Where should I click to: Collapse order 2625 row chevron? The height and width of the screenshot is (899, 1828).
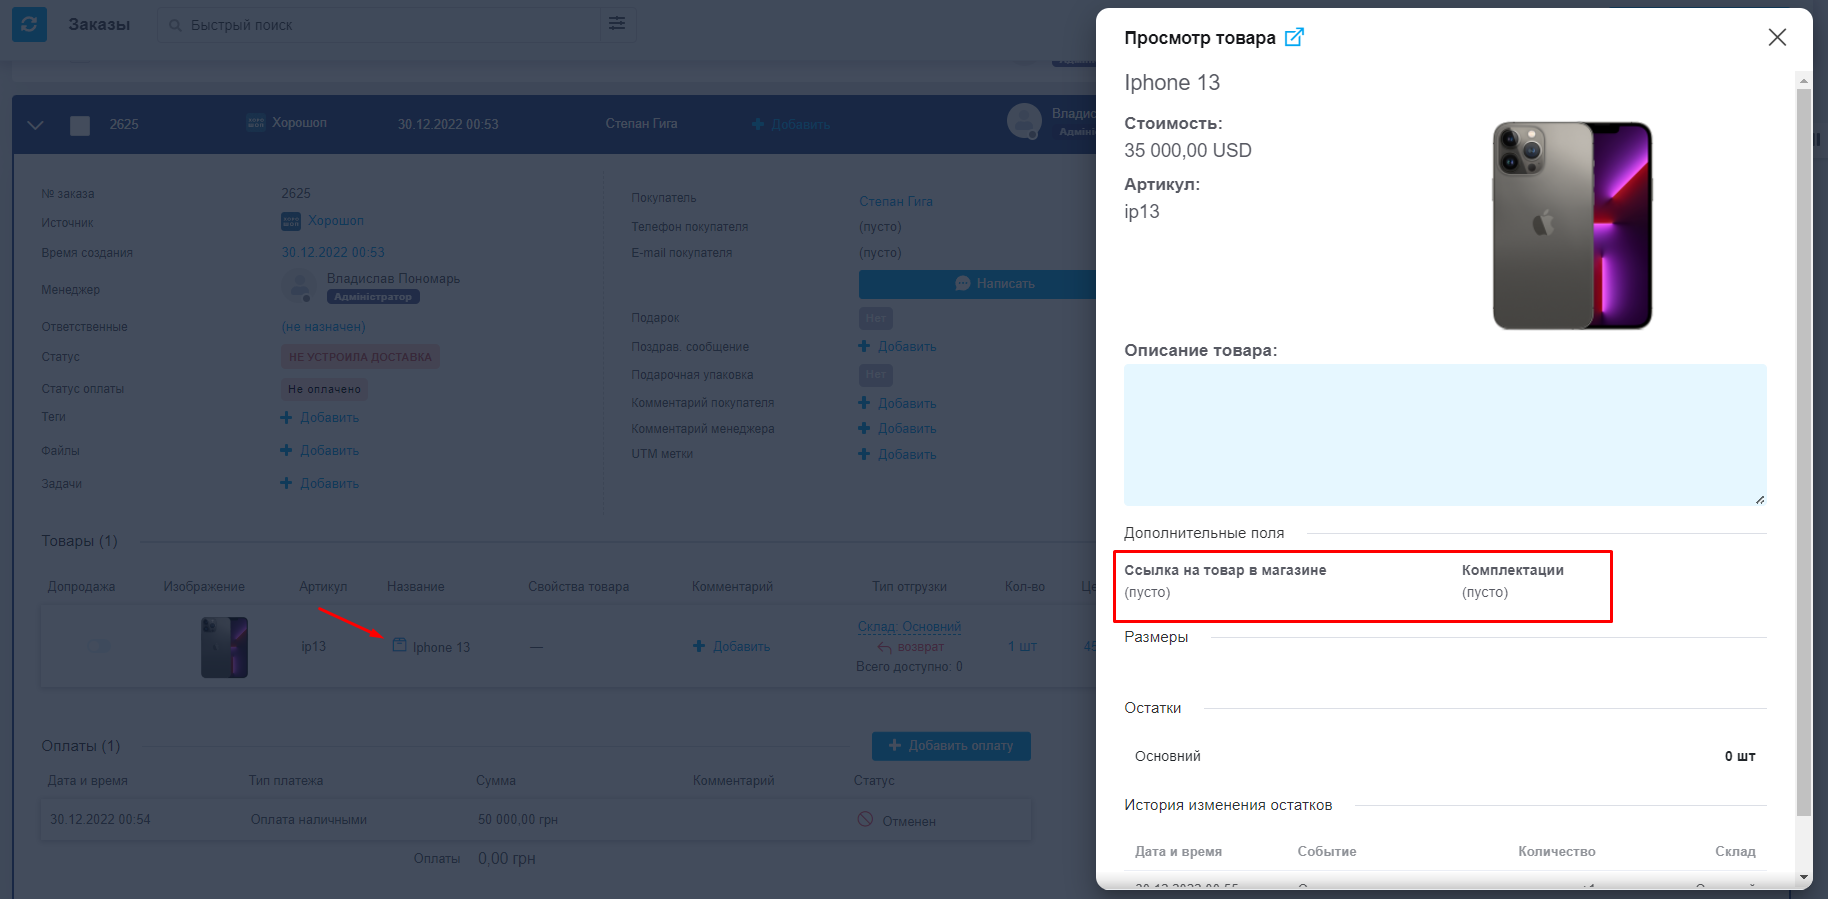point(35,125)
